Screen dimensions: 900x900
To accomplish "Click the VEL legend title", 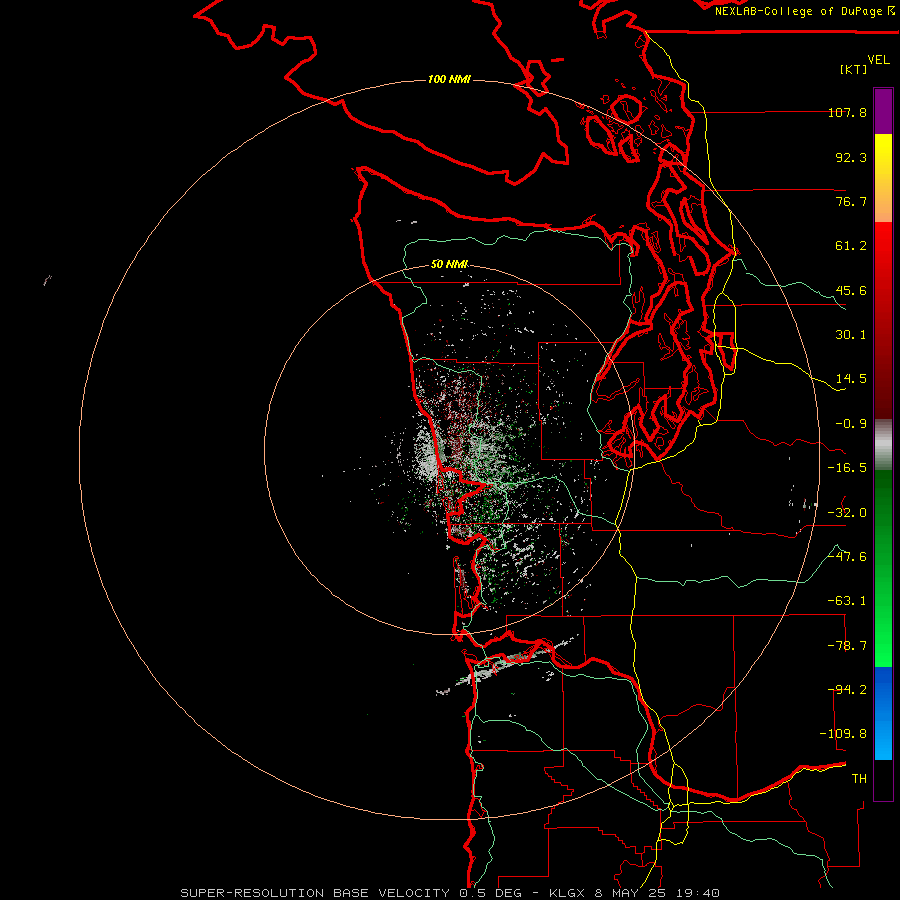I will [x=878, y=60].
